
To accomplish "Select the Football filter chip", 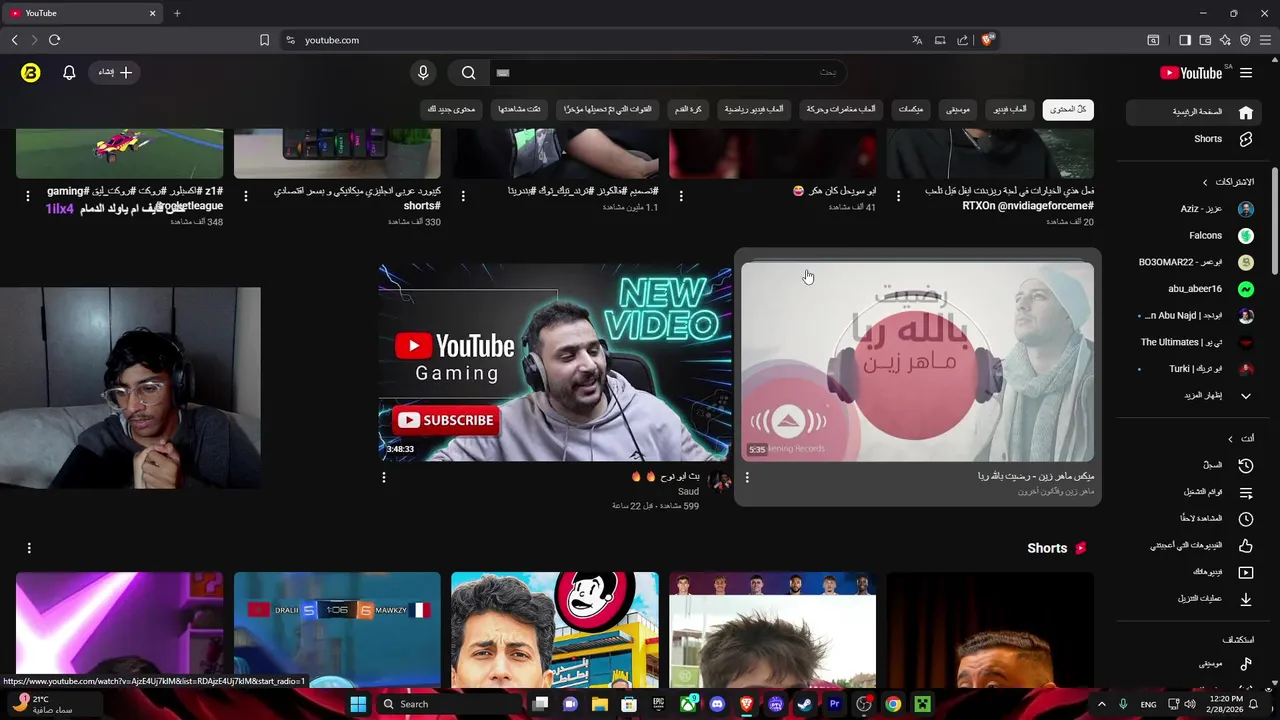I will tap(688, 109).
